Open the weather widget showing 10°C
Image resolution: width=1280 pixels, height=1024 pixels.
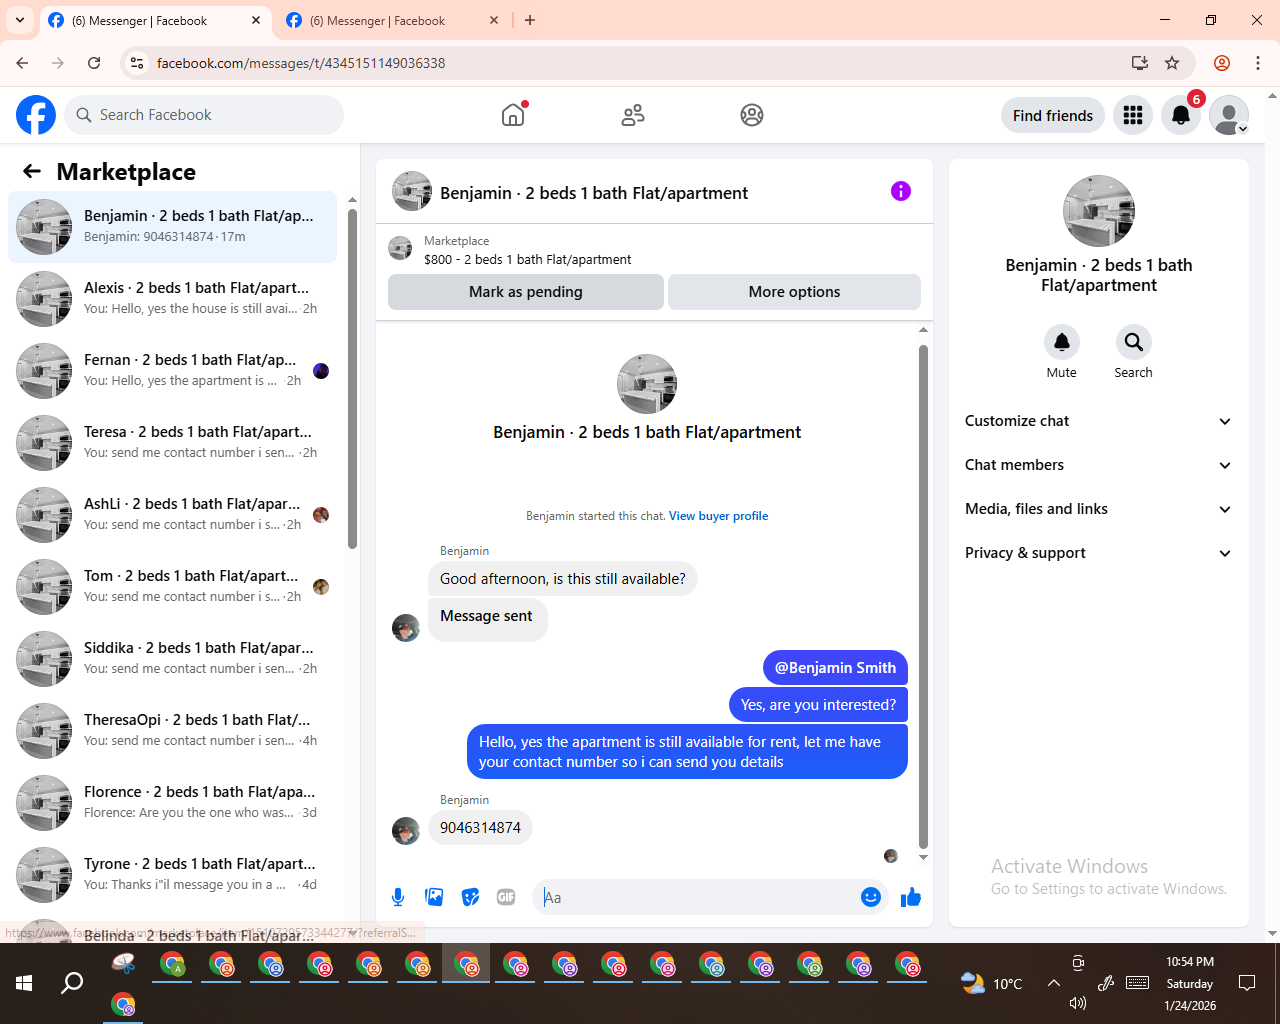[x=992, y=983]
